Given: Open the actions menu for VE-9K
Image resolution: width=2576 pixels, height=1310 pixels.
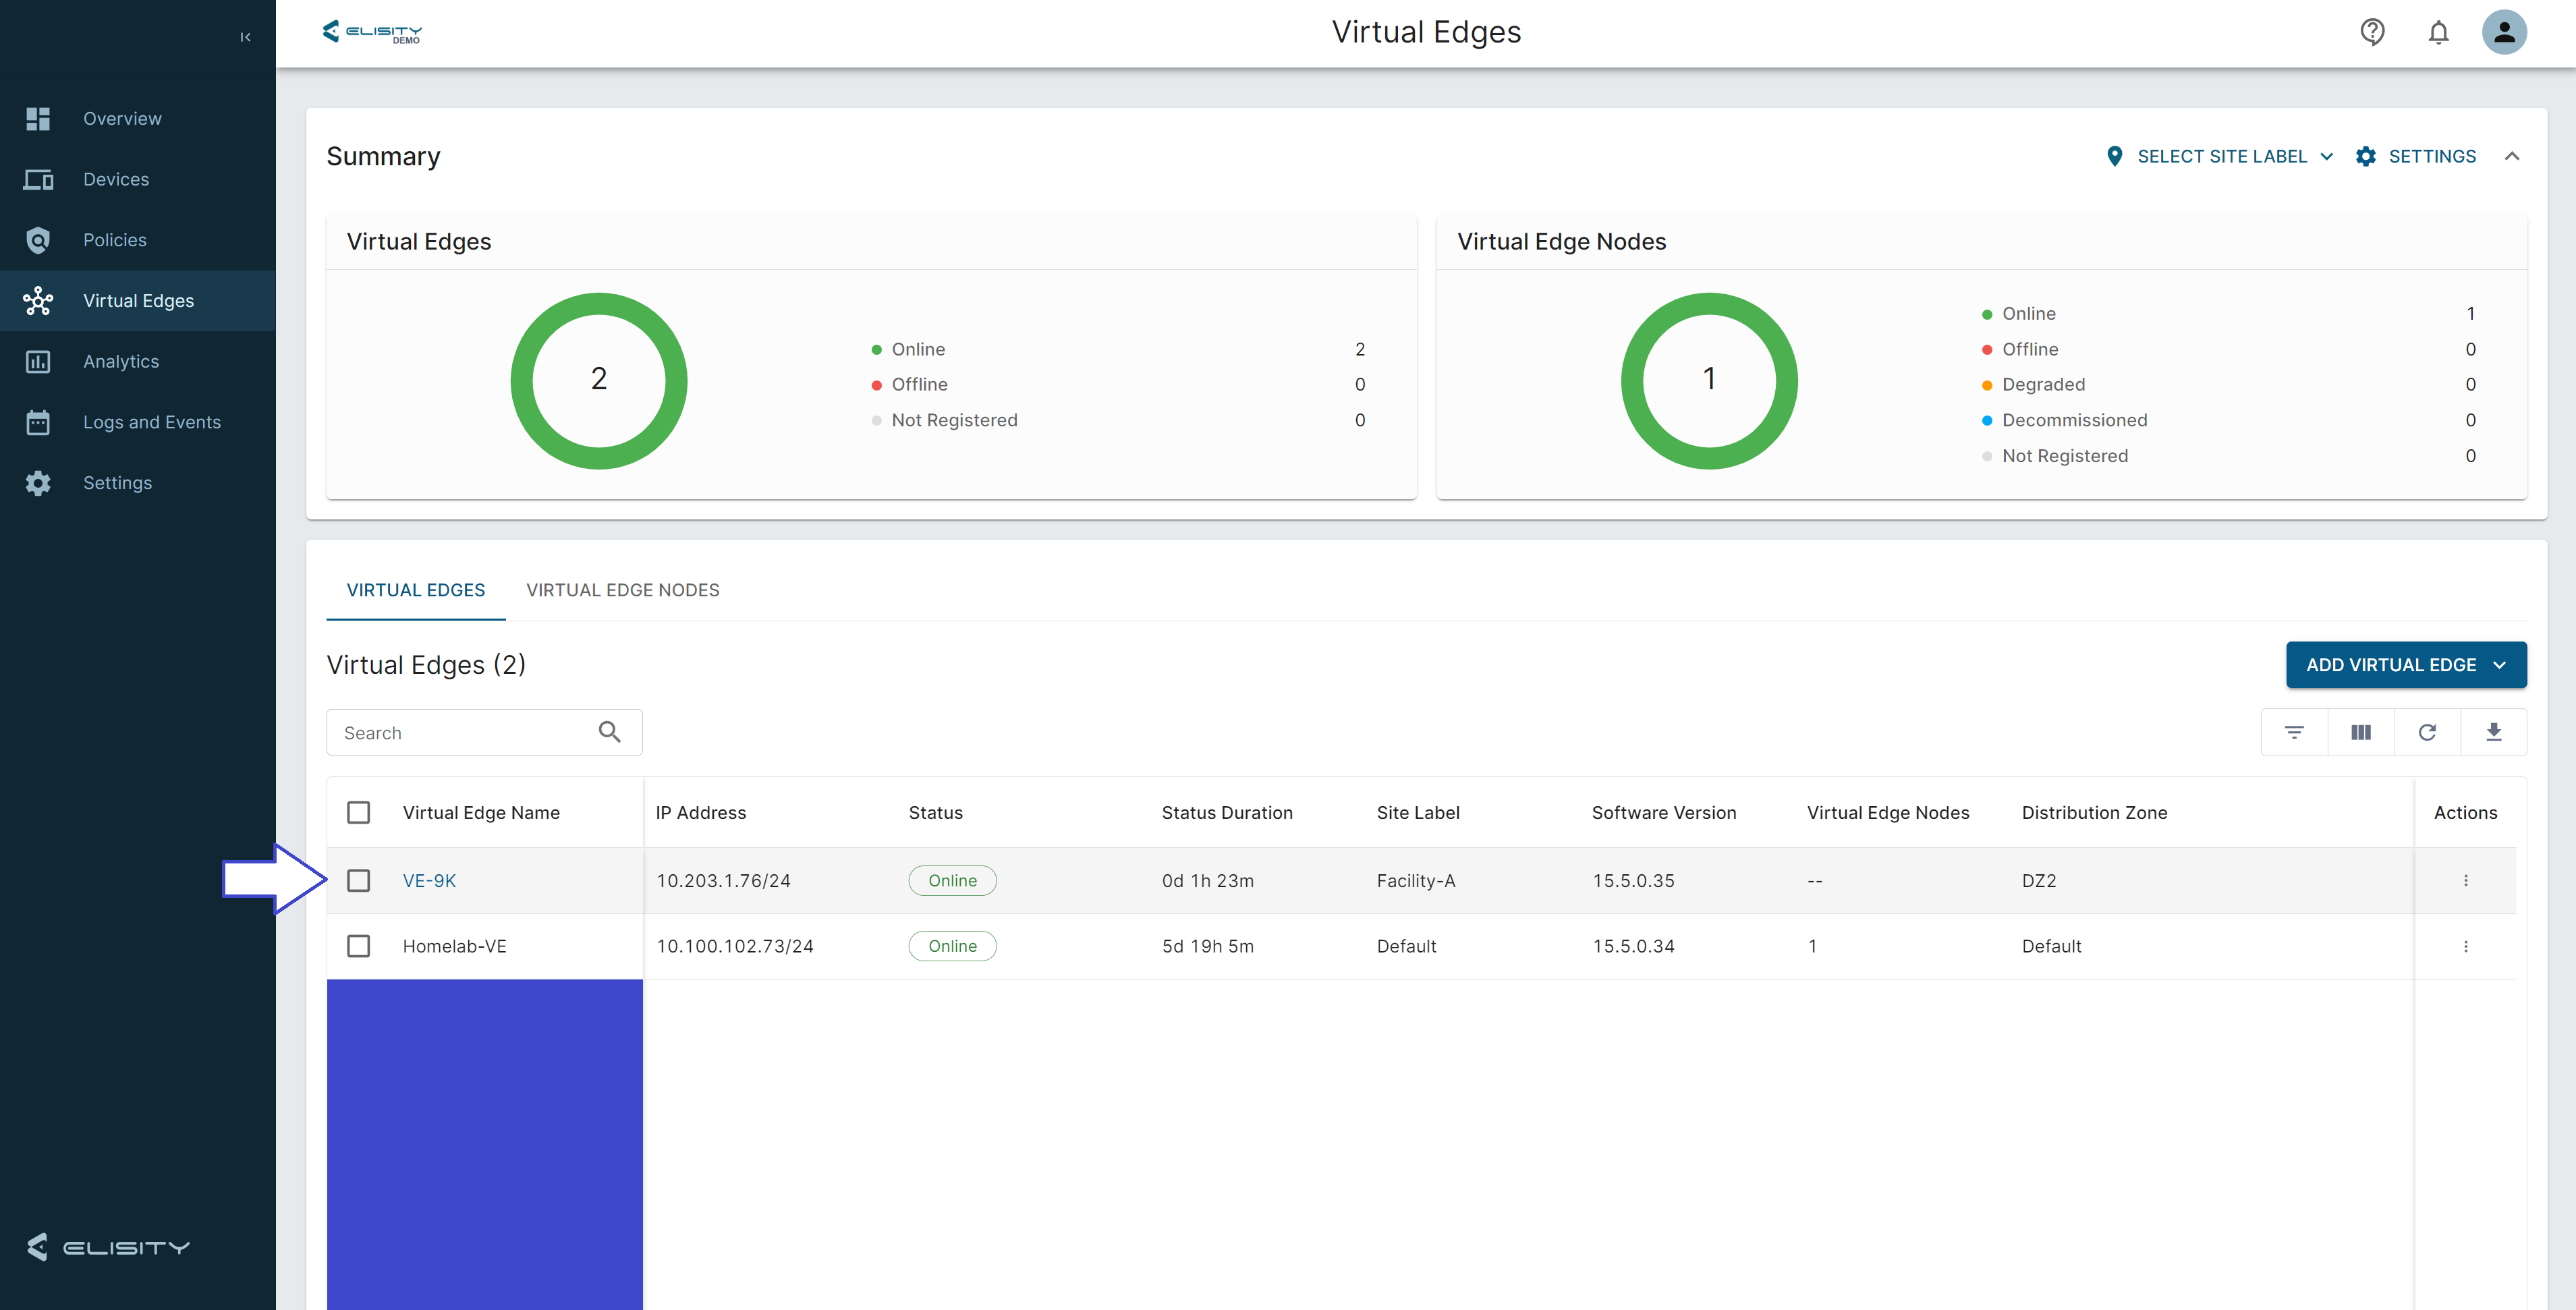Looking at the screenshot, I should (2465, 880).
